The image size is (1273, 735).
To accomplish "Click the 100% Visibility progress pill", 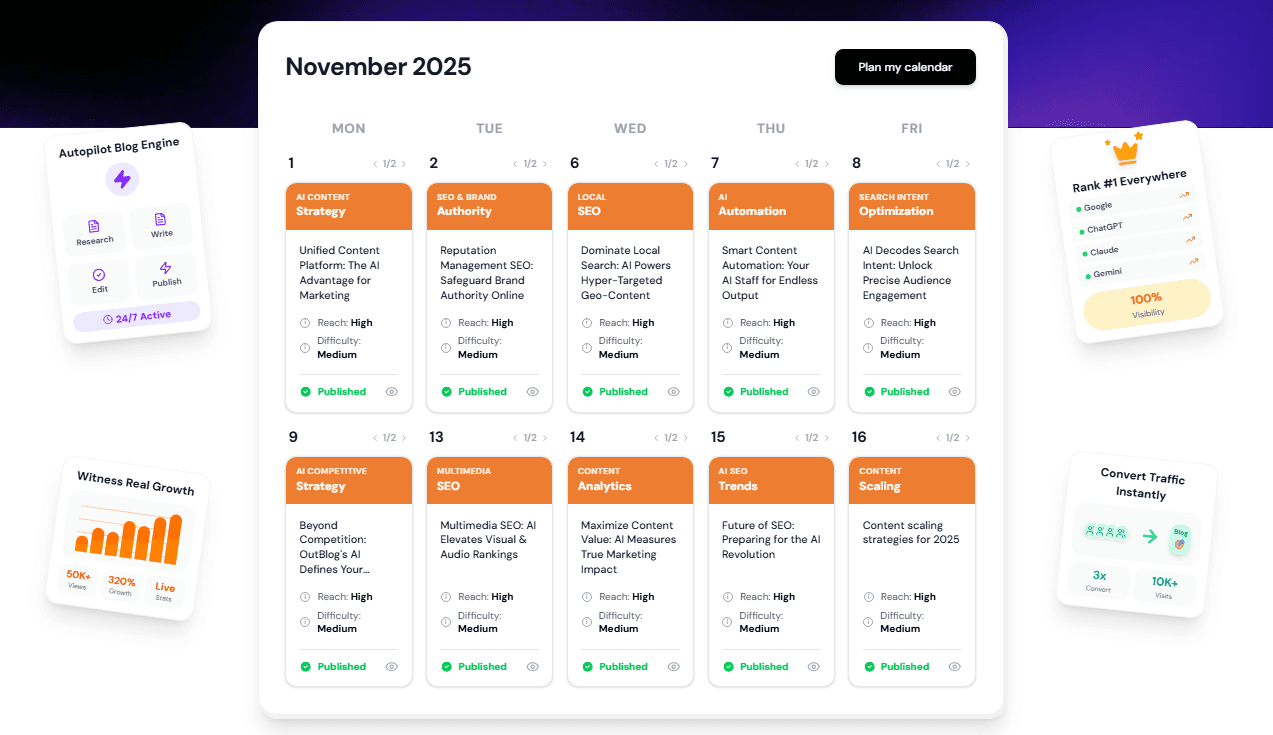I will [1147, 304].
